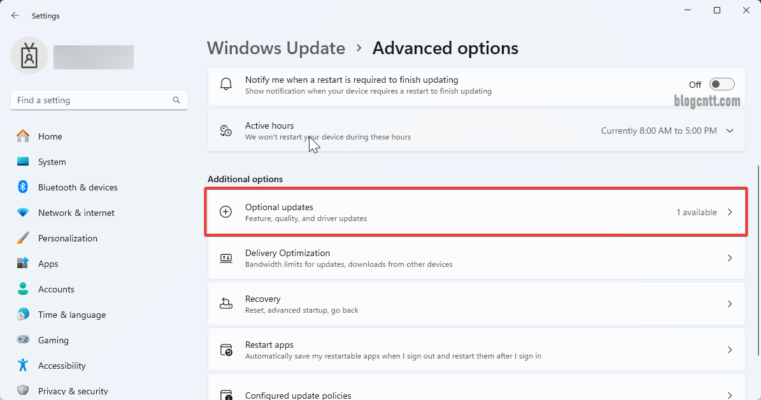Go back to Windows Update breadcrumb
761x400 pixels.
tap(276, 47)
